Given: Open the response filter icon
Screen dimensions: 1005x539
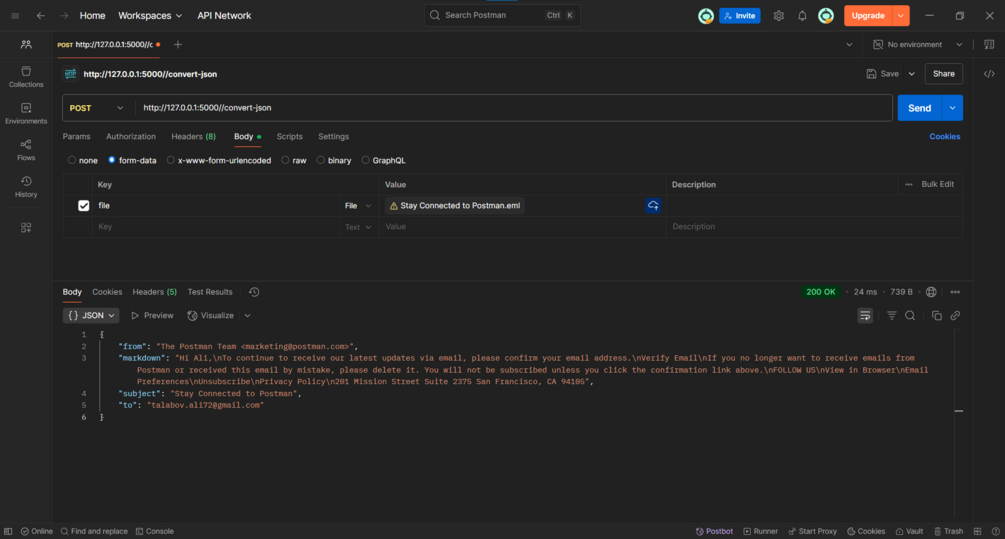Looking at the screenshot, I should pyautogui.click(x=892, y=315).
